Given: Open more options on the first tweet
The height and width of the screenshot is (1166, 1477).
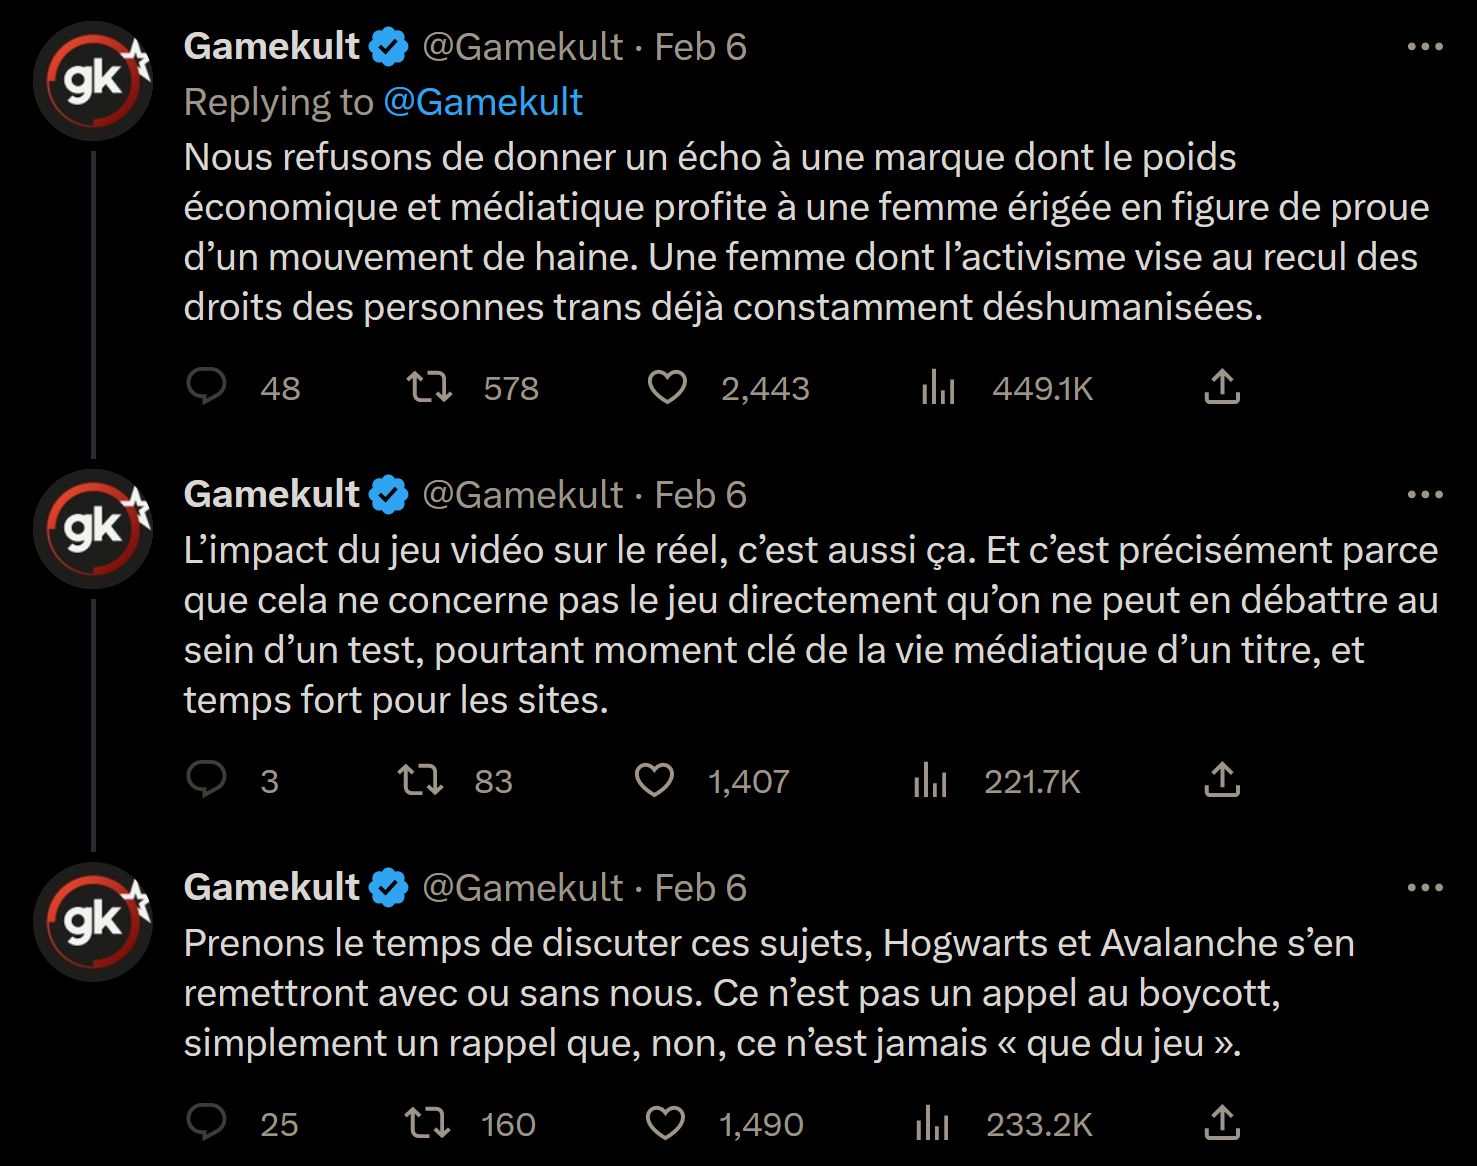Looking at the screenshot, I should point(1424,47).
